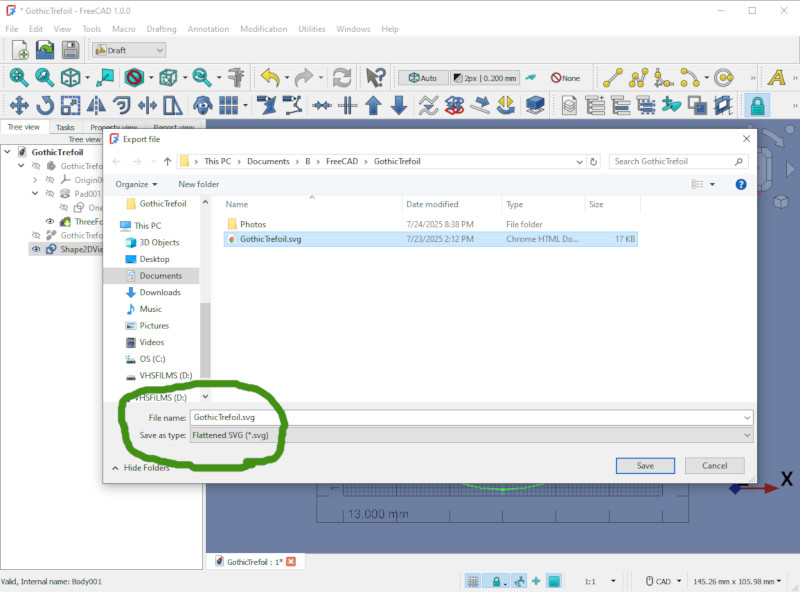This screenshot has width=800, height=592.
Task: Toggle visibility eye of Shape2DView item
Action: (x=36, y=249)
